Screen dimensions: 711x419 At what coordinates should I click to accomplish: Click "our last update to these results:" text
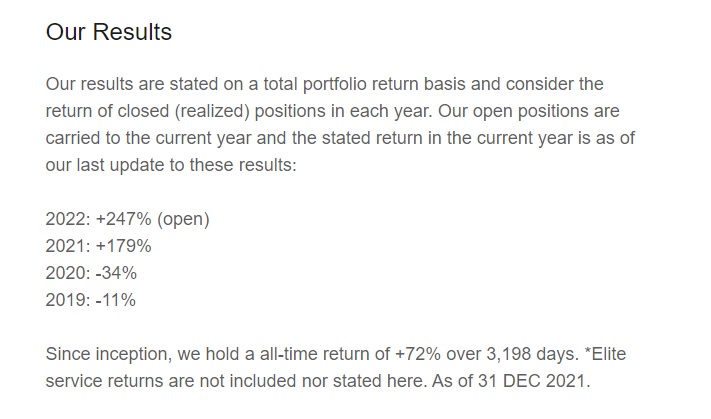(x=171, y=165)
